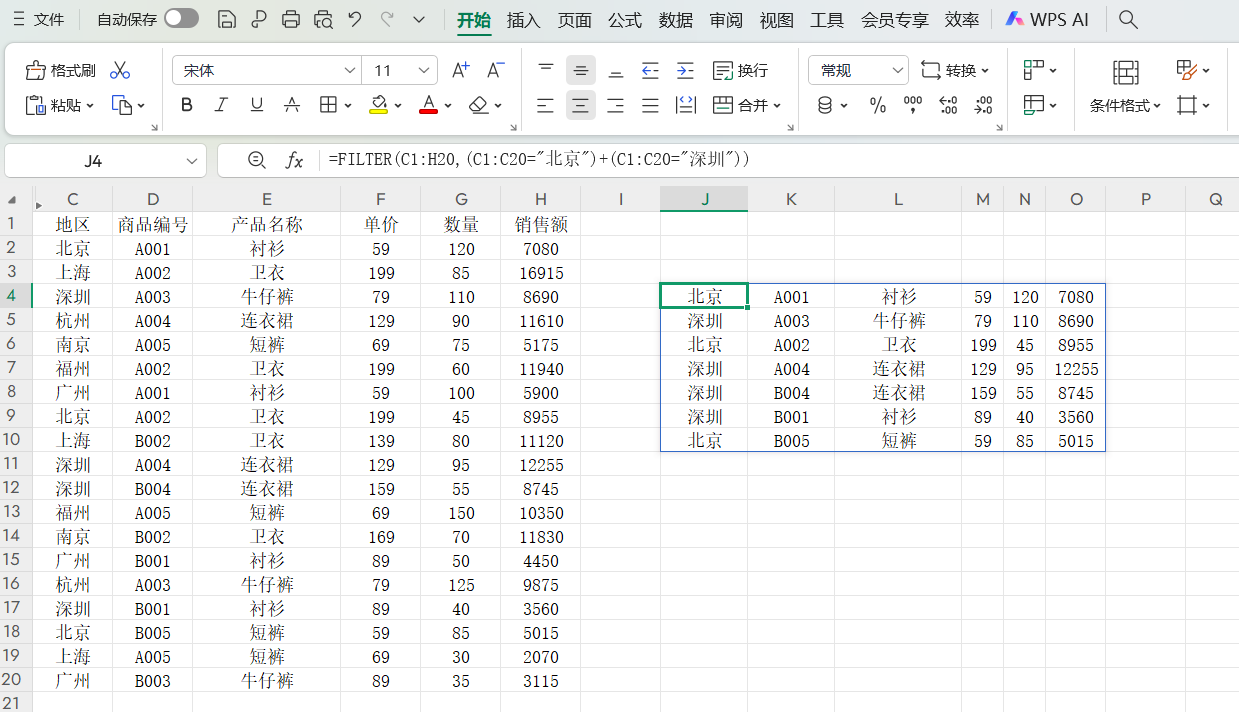Click the undo arrow icon
Viewport: 1239px width, 712px height.
click(354, 19)
